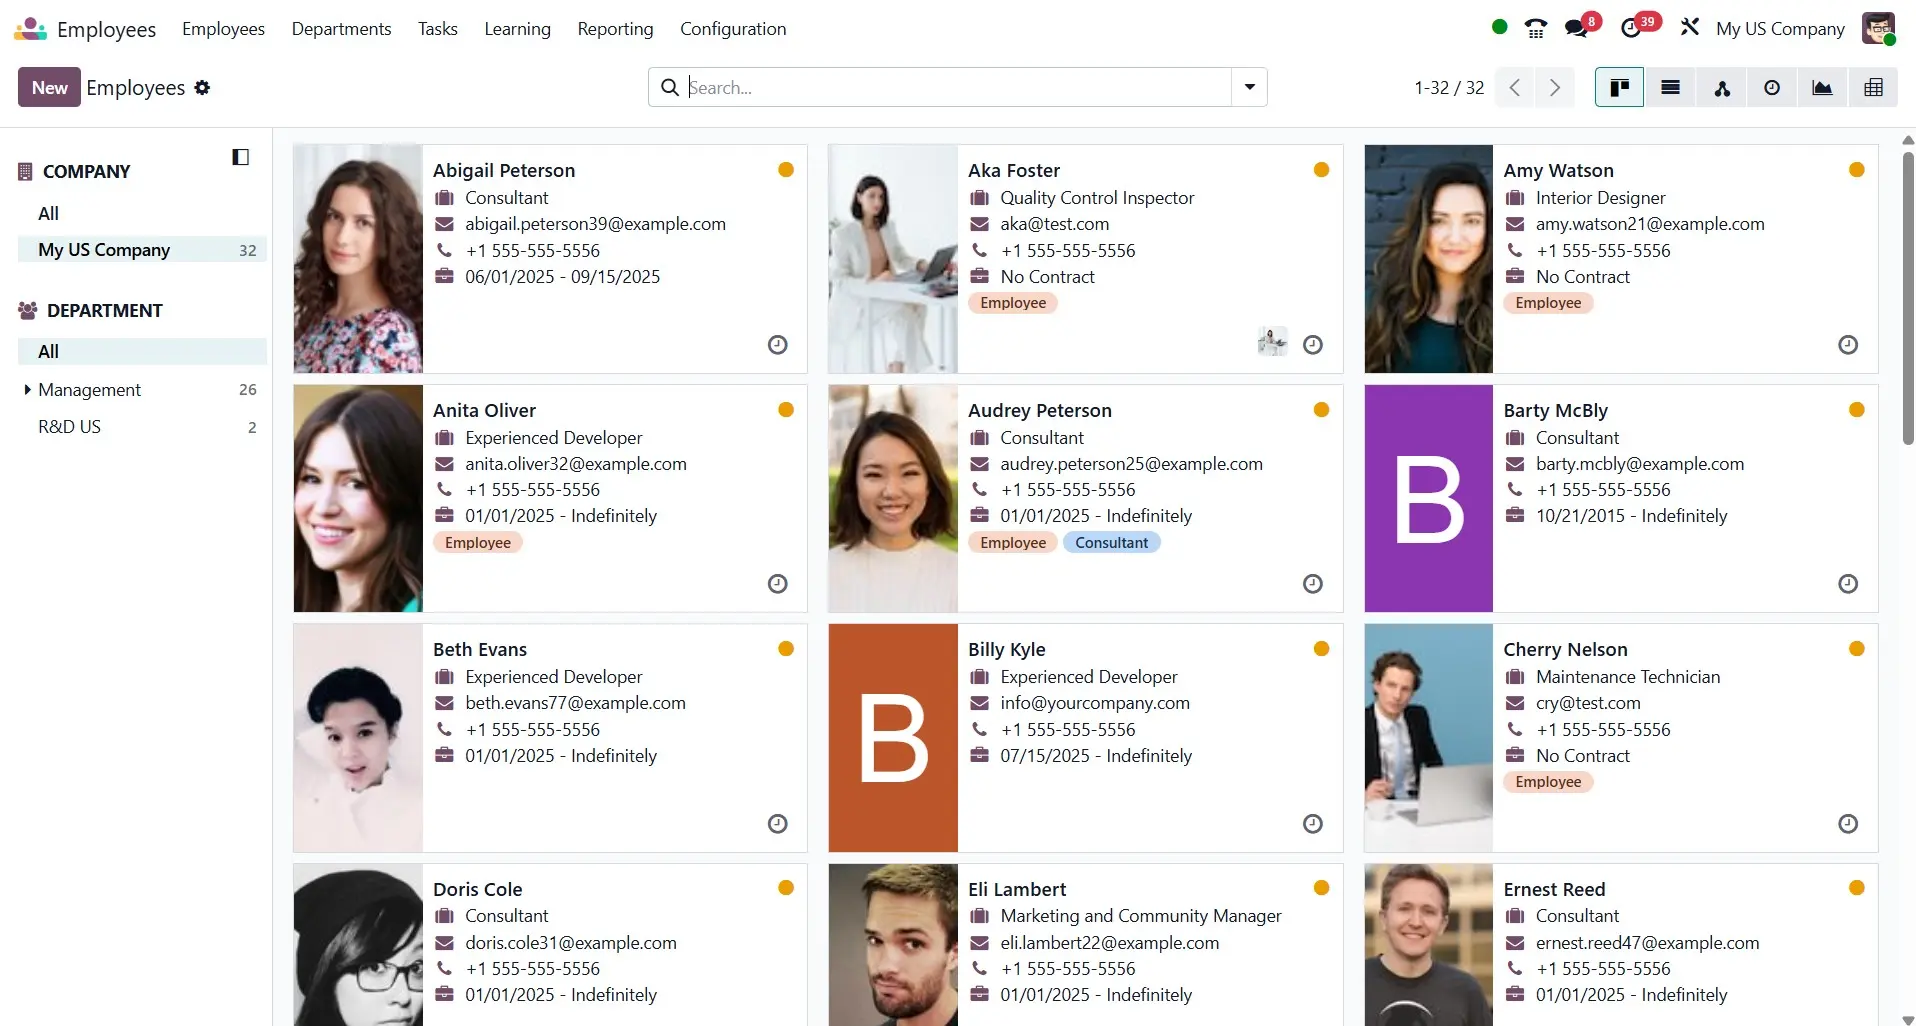1916x1026 pixels.
Task: Click presence status dot on Barty McBly card
Action: coord(1856,410)
